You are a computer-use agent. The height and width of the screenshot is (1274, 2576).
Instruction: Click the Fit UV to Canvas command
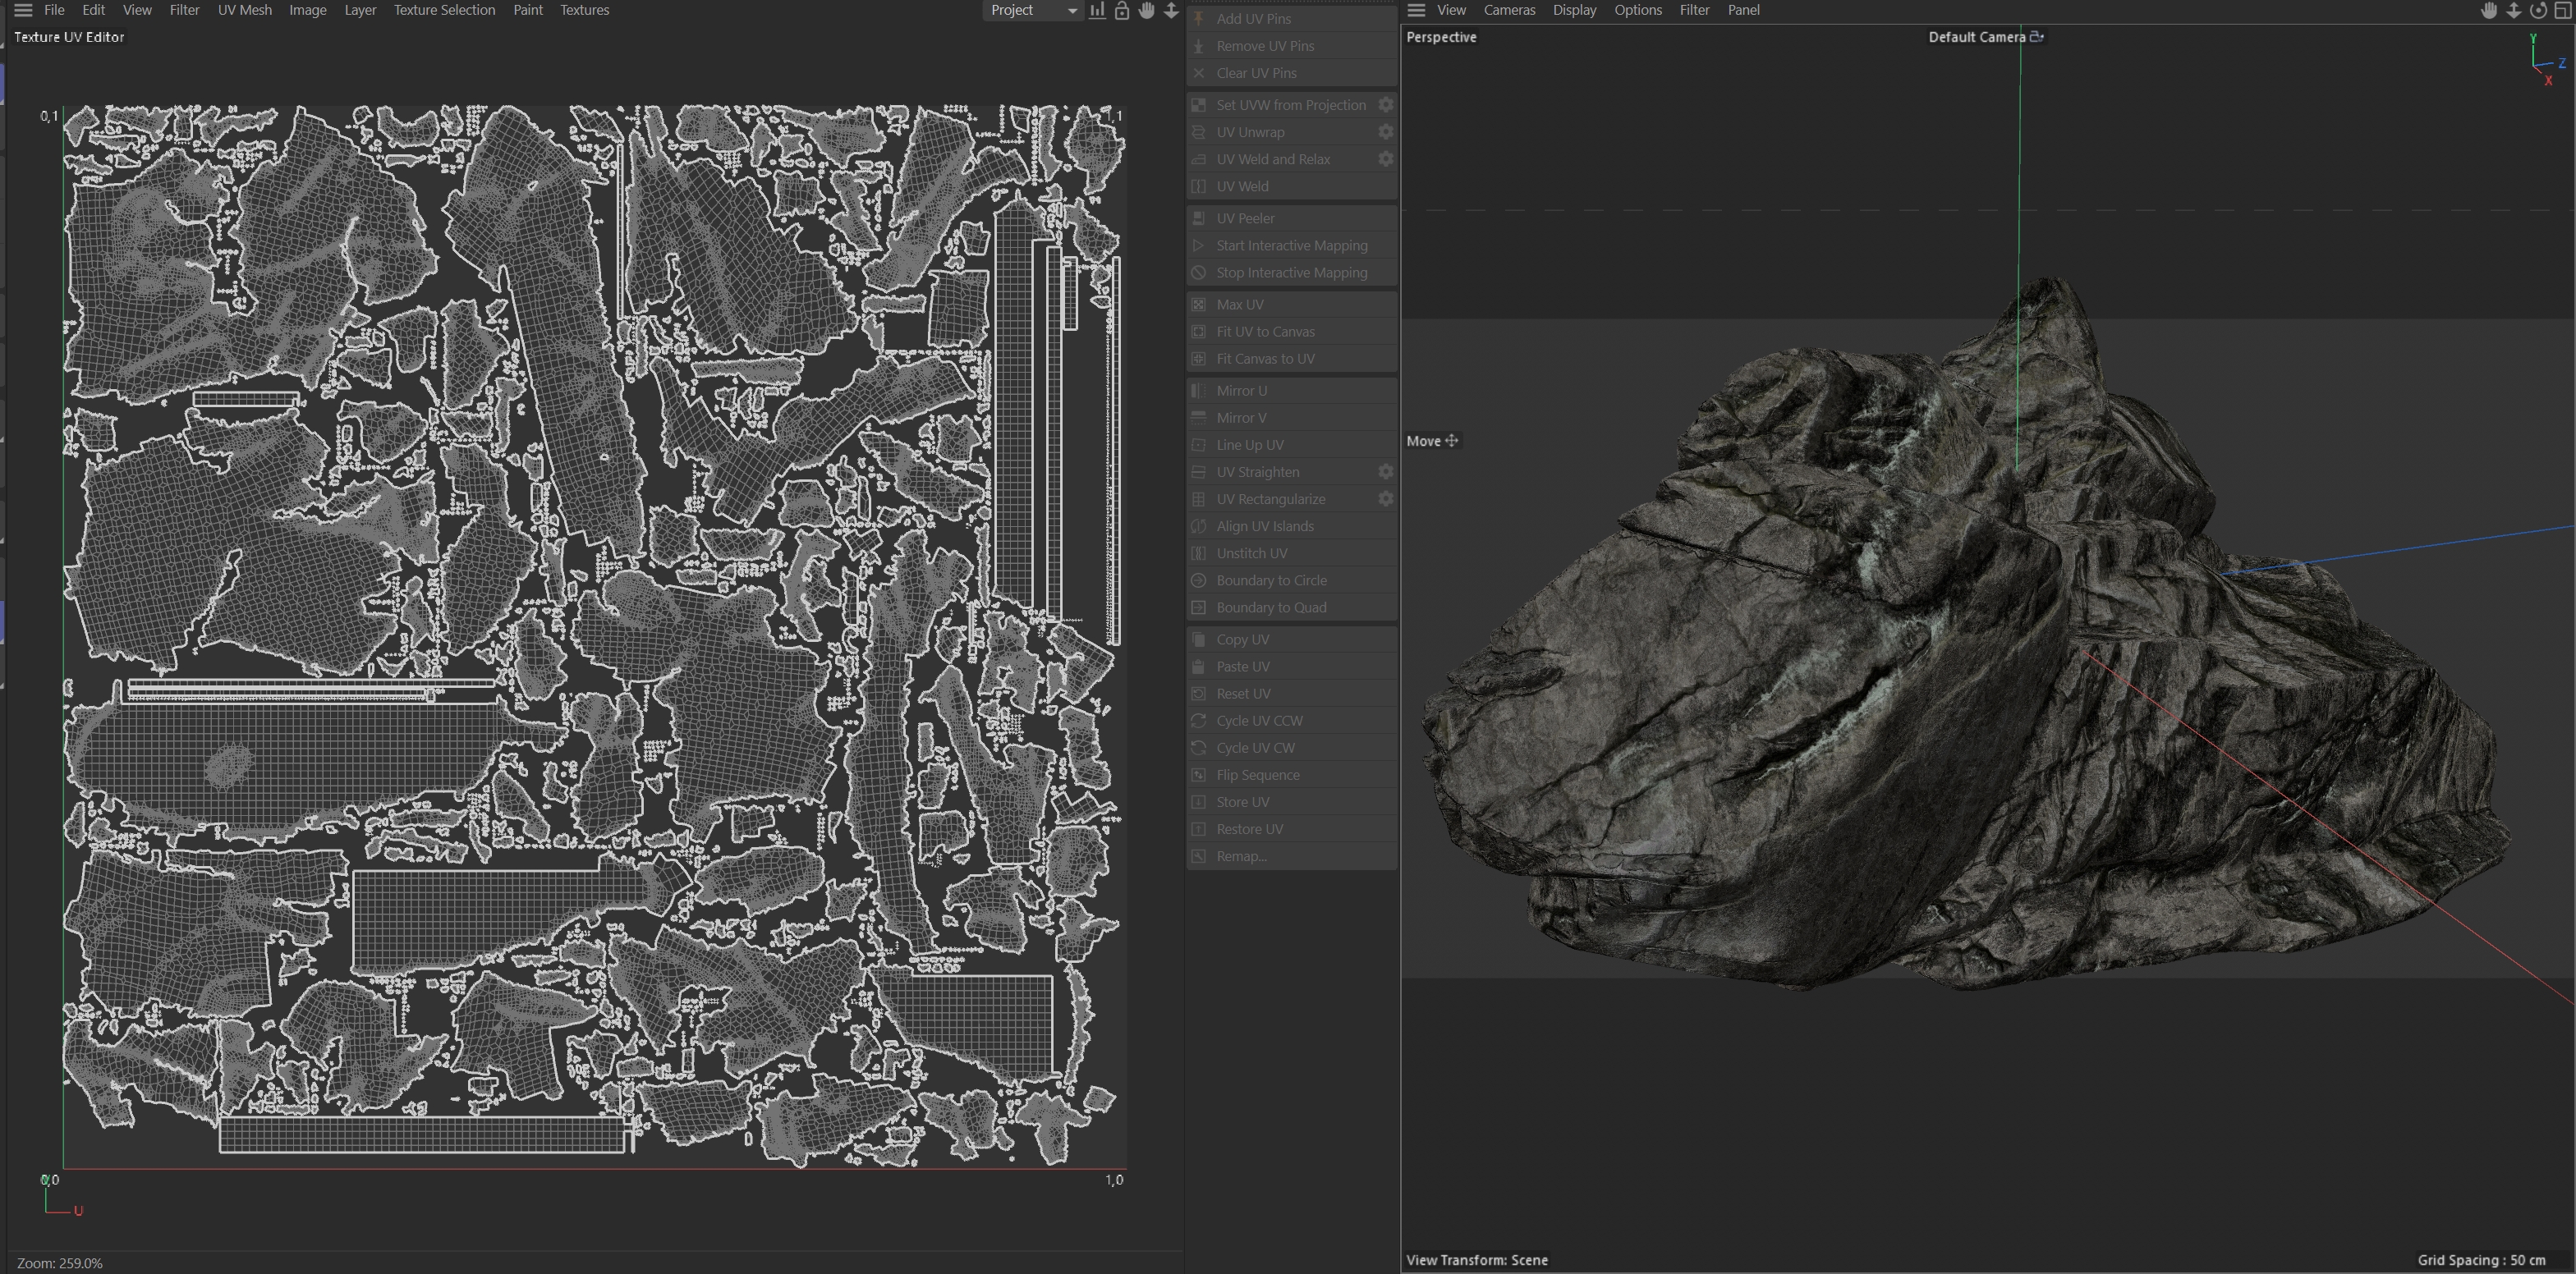pos(1265,332)
